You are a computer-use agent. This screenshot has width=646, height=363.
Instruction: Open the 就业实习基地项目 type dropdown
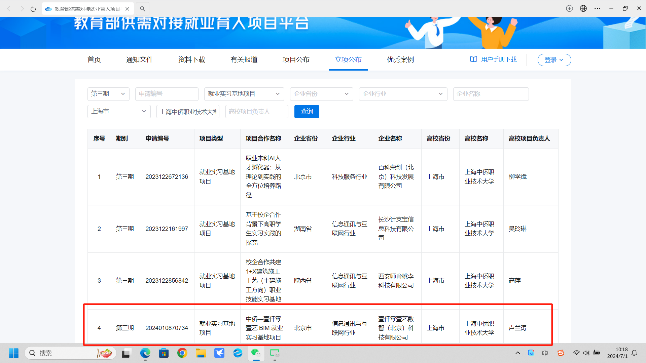[244, 94]
